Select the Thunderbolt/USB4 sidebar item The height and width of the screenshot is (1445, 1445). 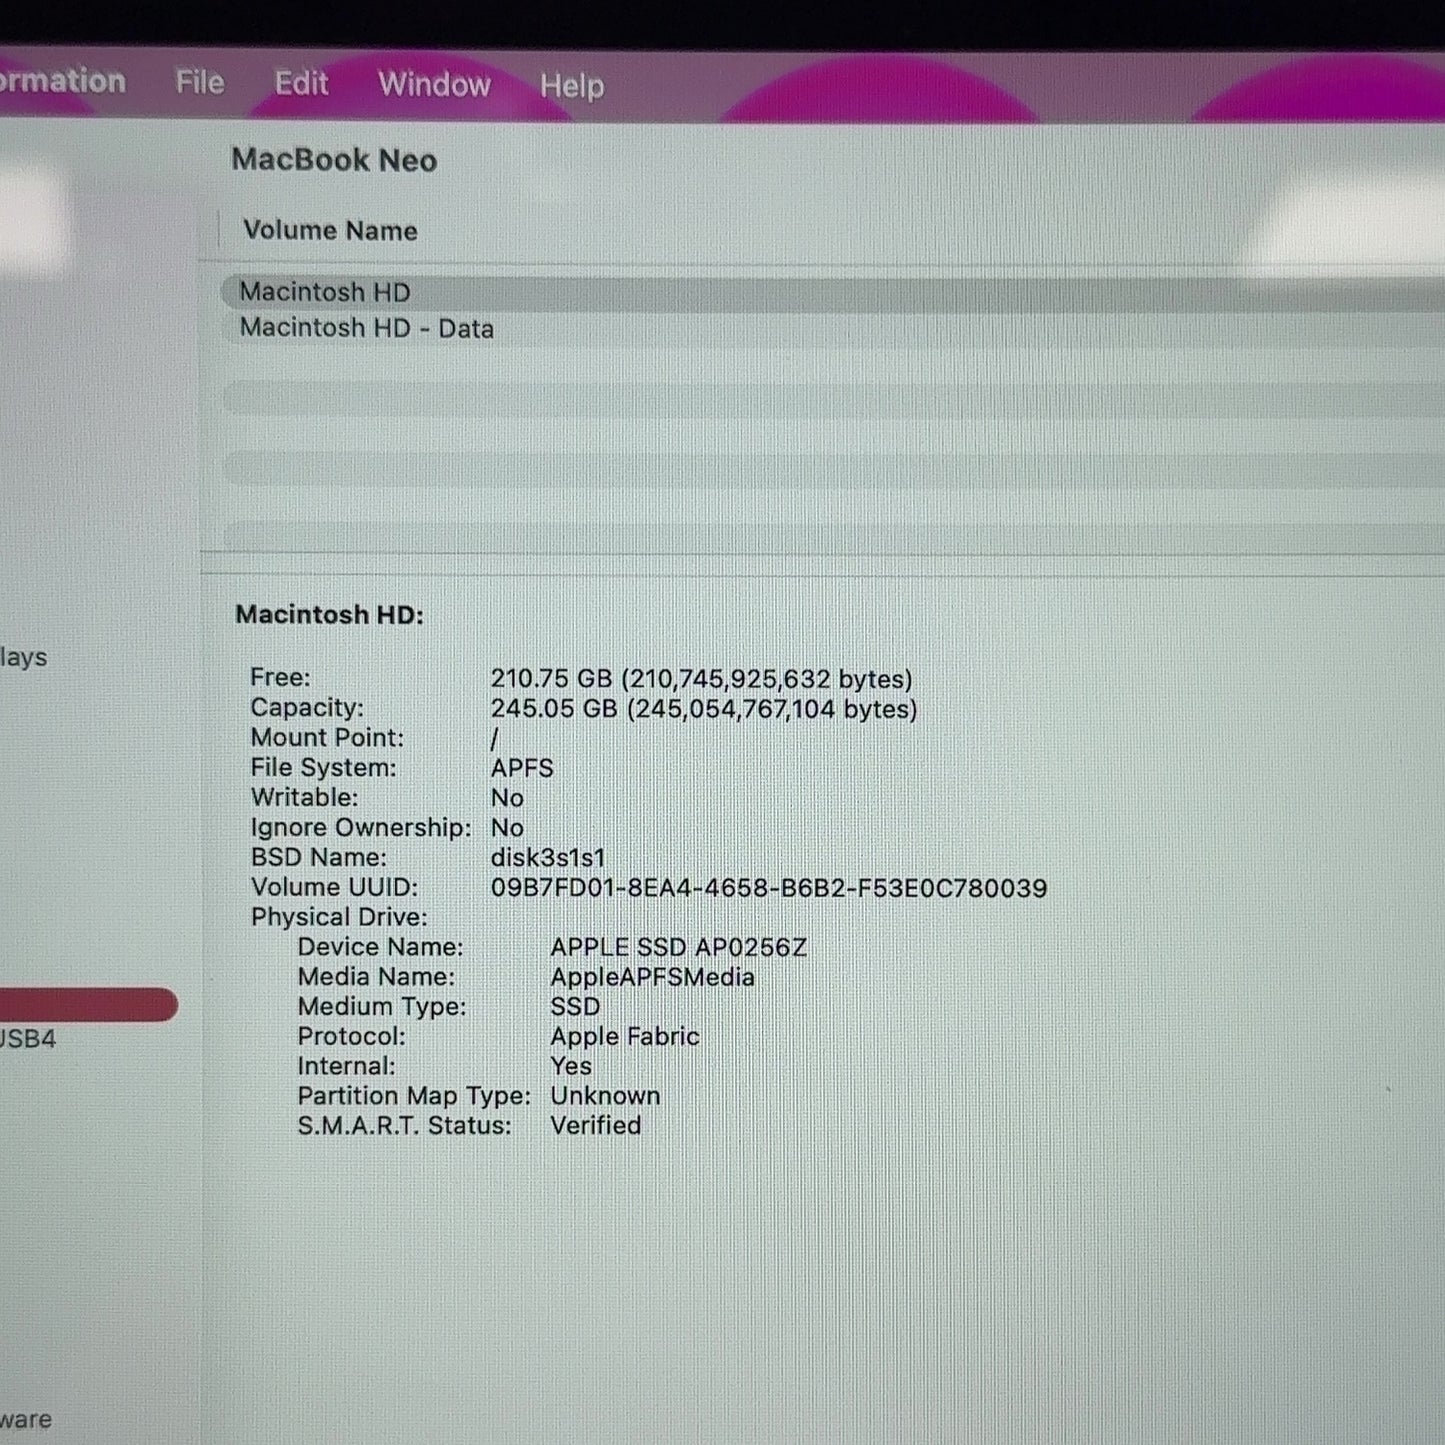[x=28, y=1039]
